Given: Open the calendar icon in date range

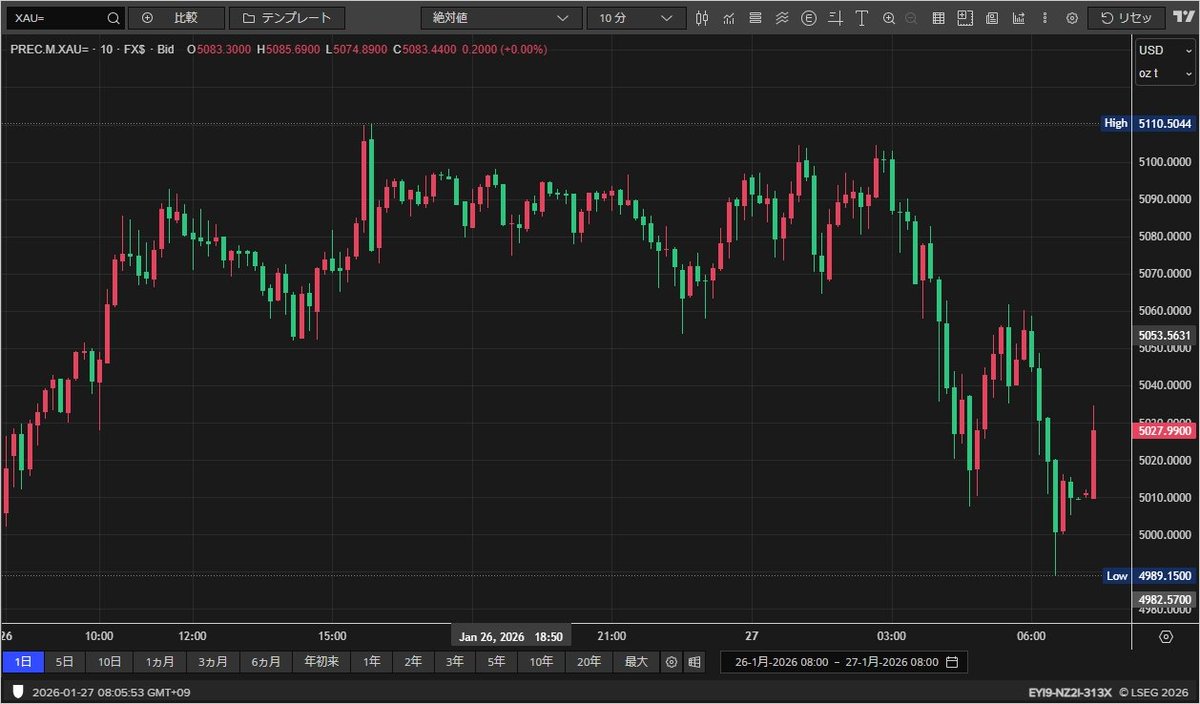Looking at the screenshot, I should (952, 662).
